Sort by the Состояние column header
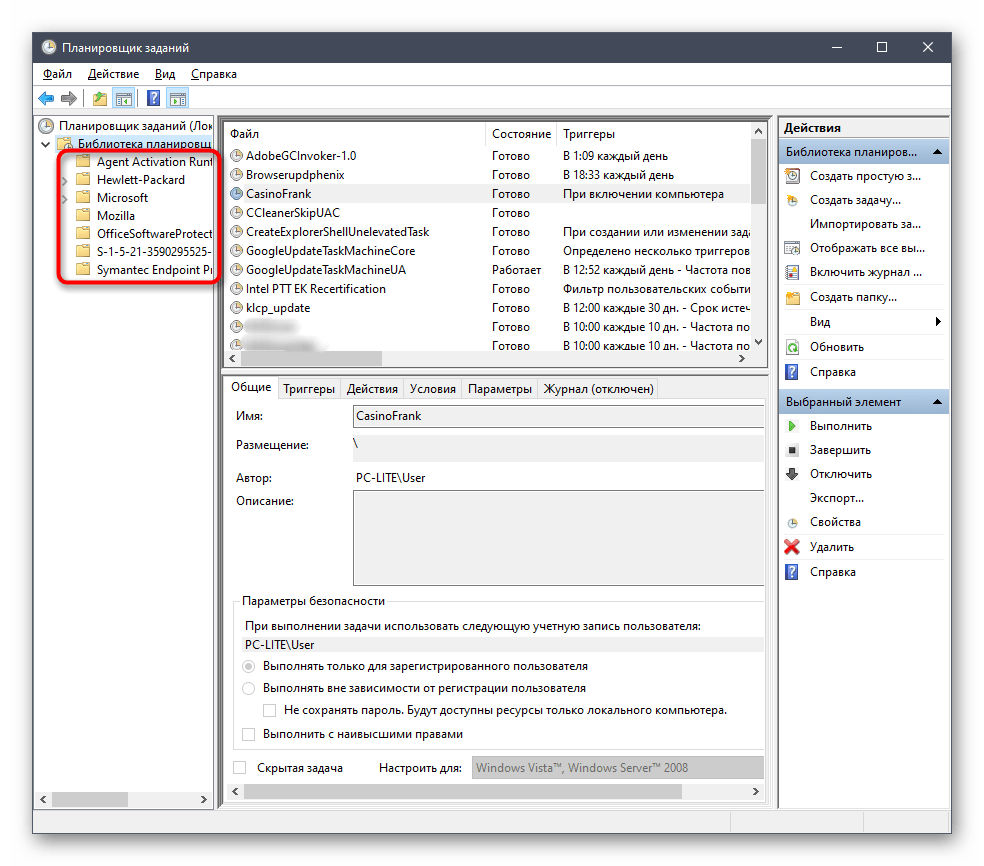 coord(521,134)
